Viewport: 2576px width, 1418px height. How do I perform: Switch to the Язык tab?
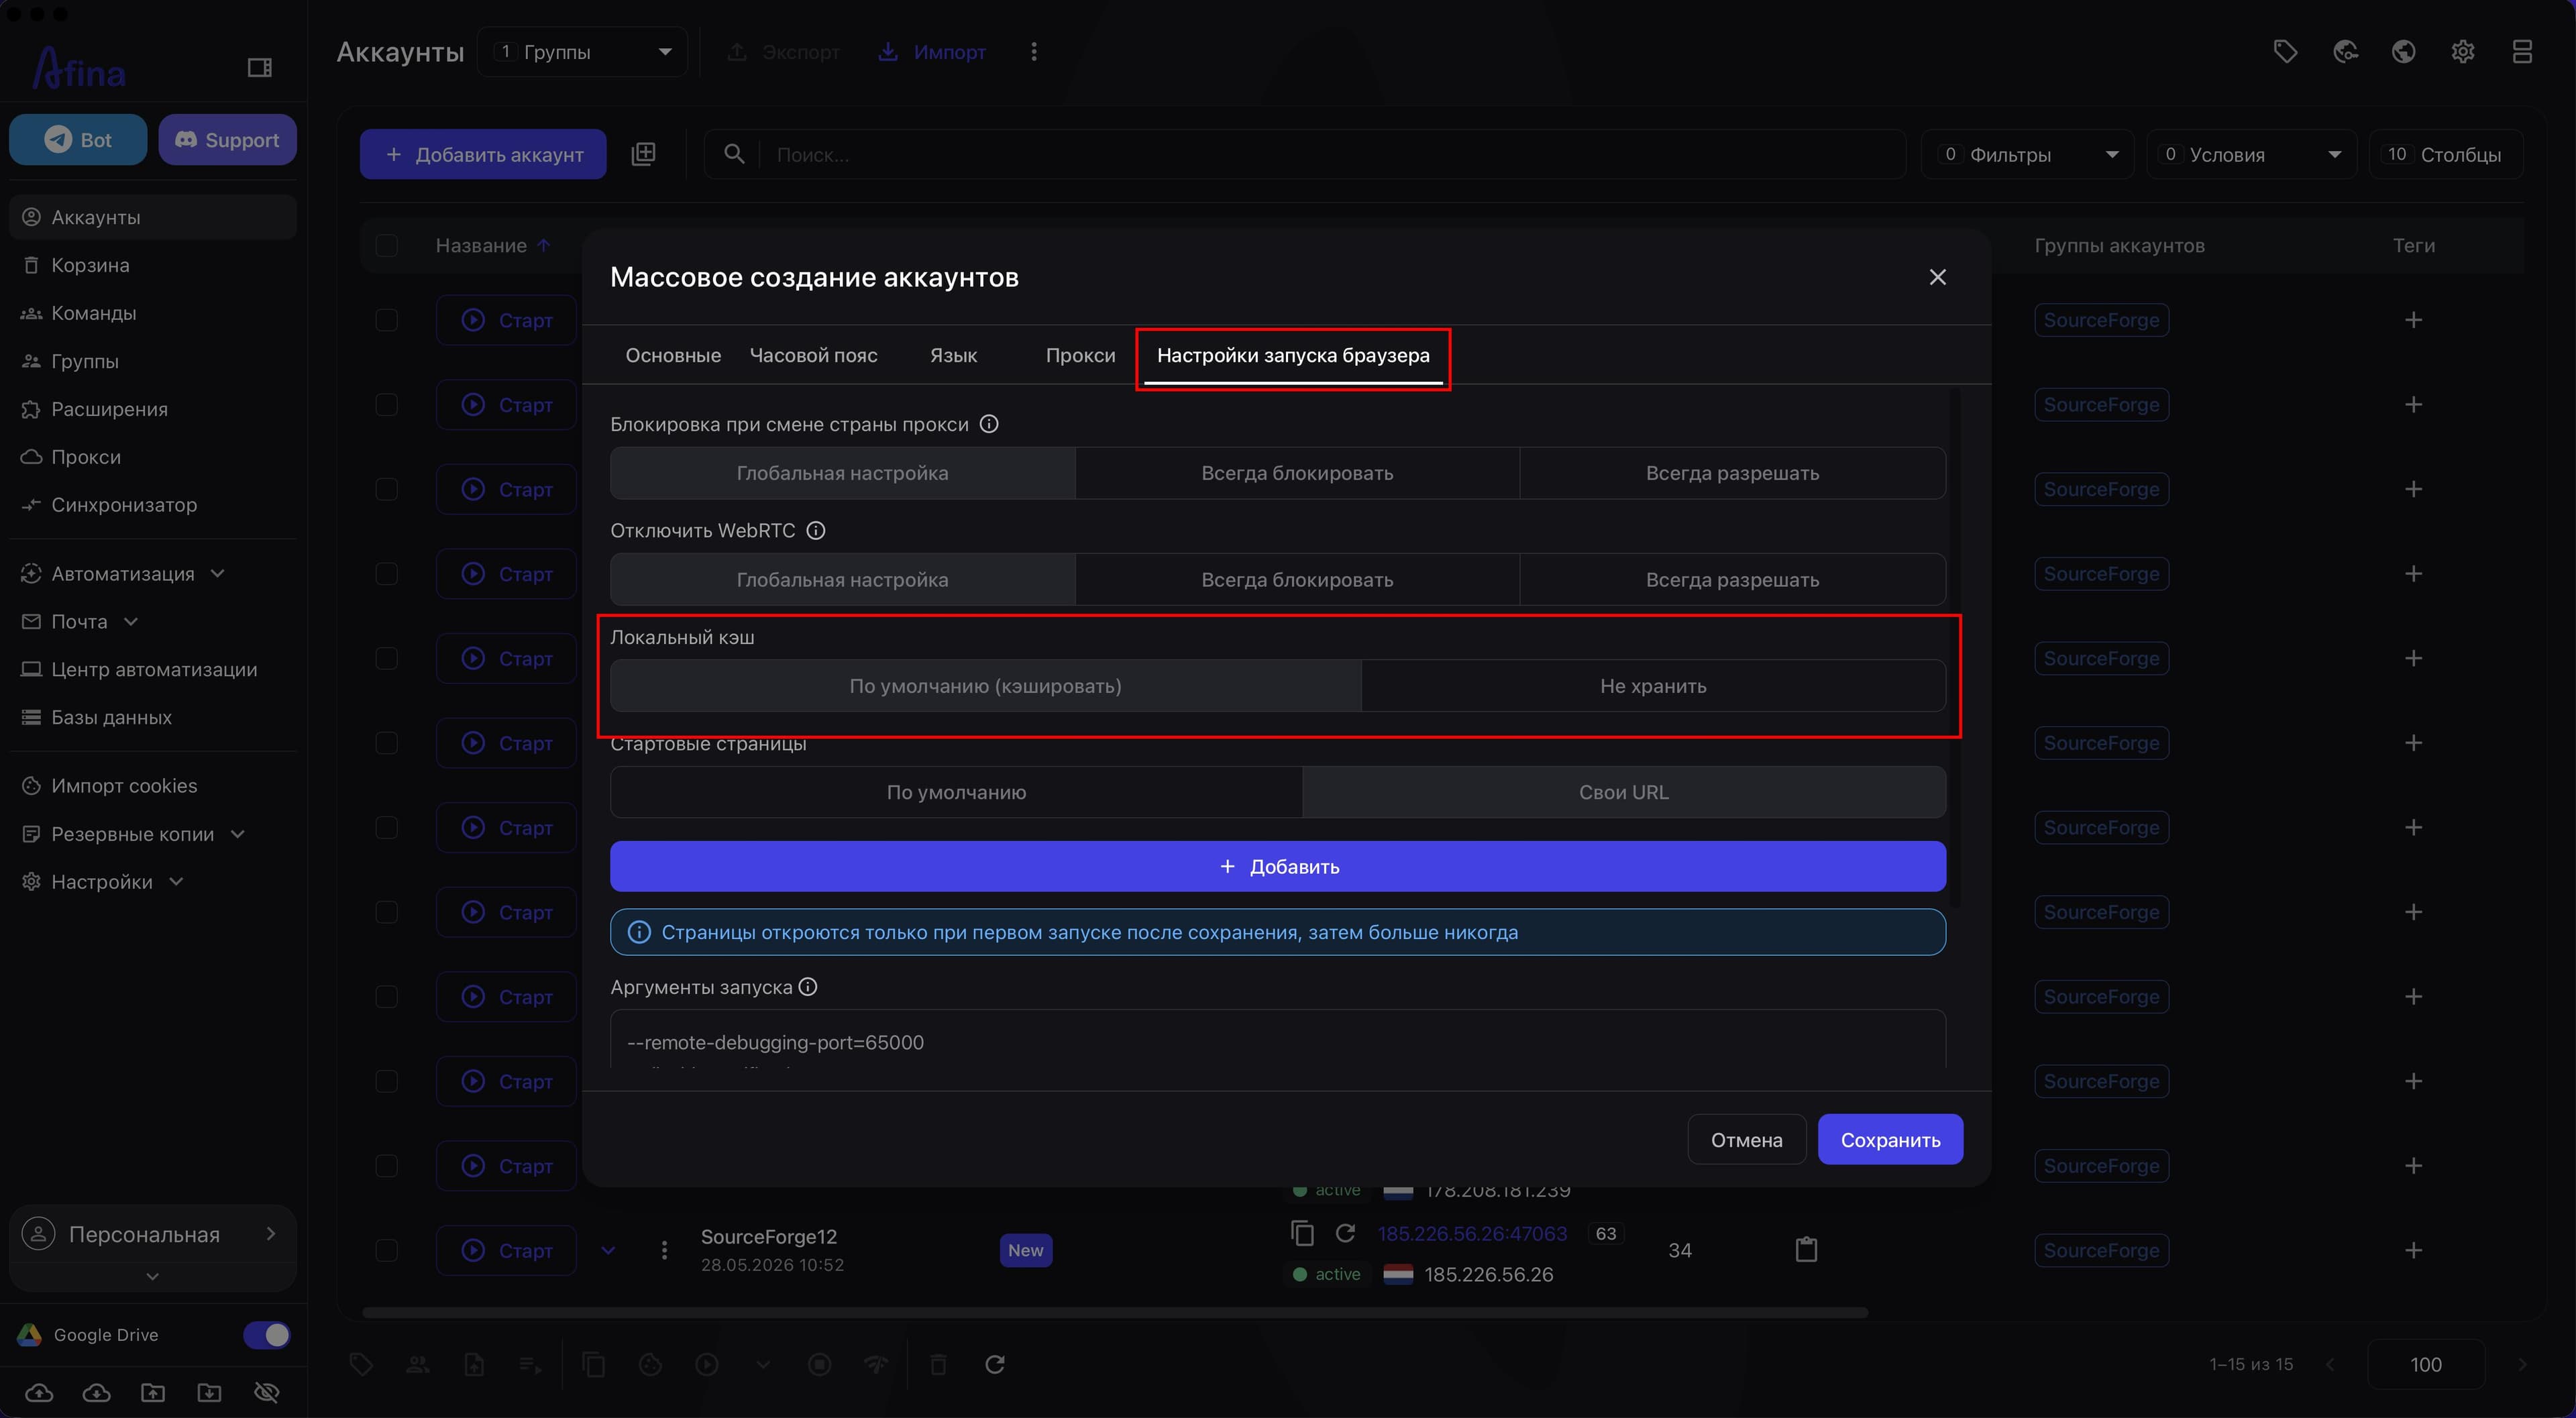point(953,355)
